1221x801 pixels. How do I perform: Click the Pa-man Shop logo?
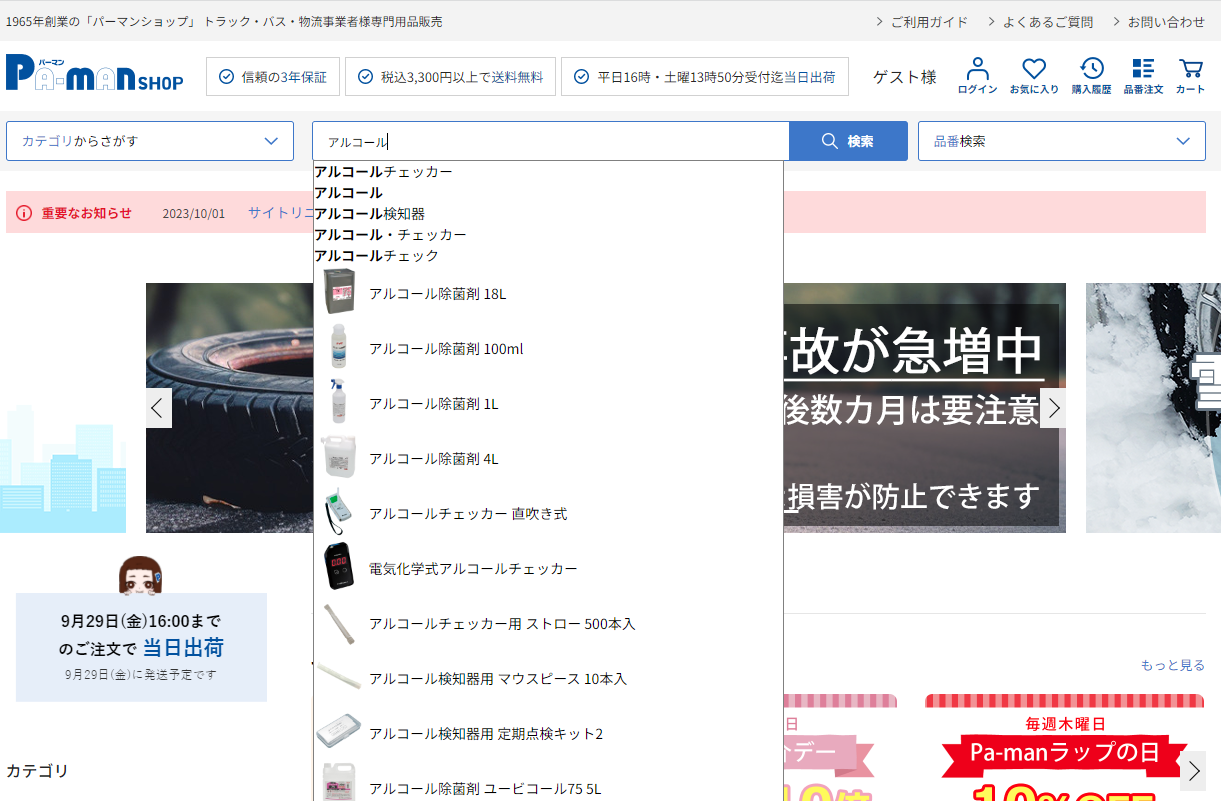(95, 75)
